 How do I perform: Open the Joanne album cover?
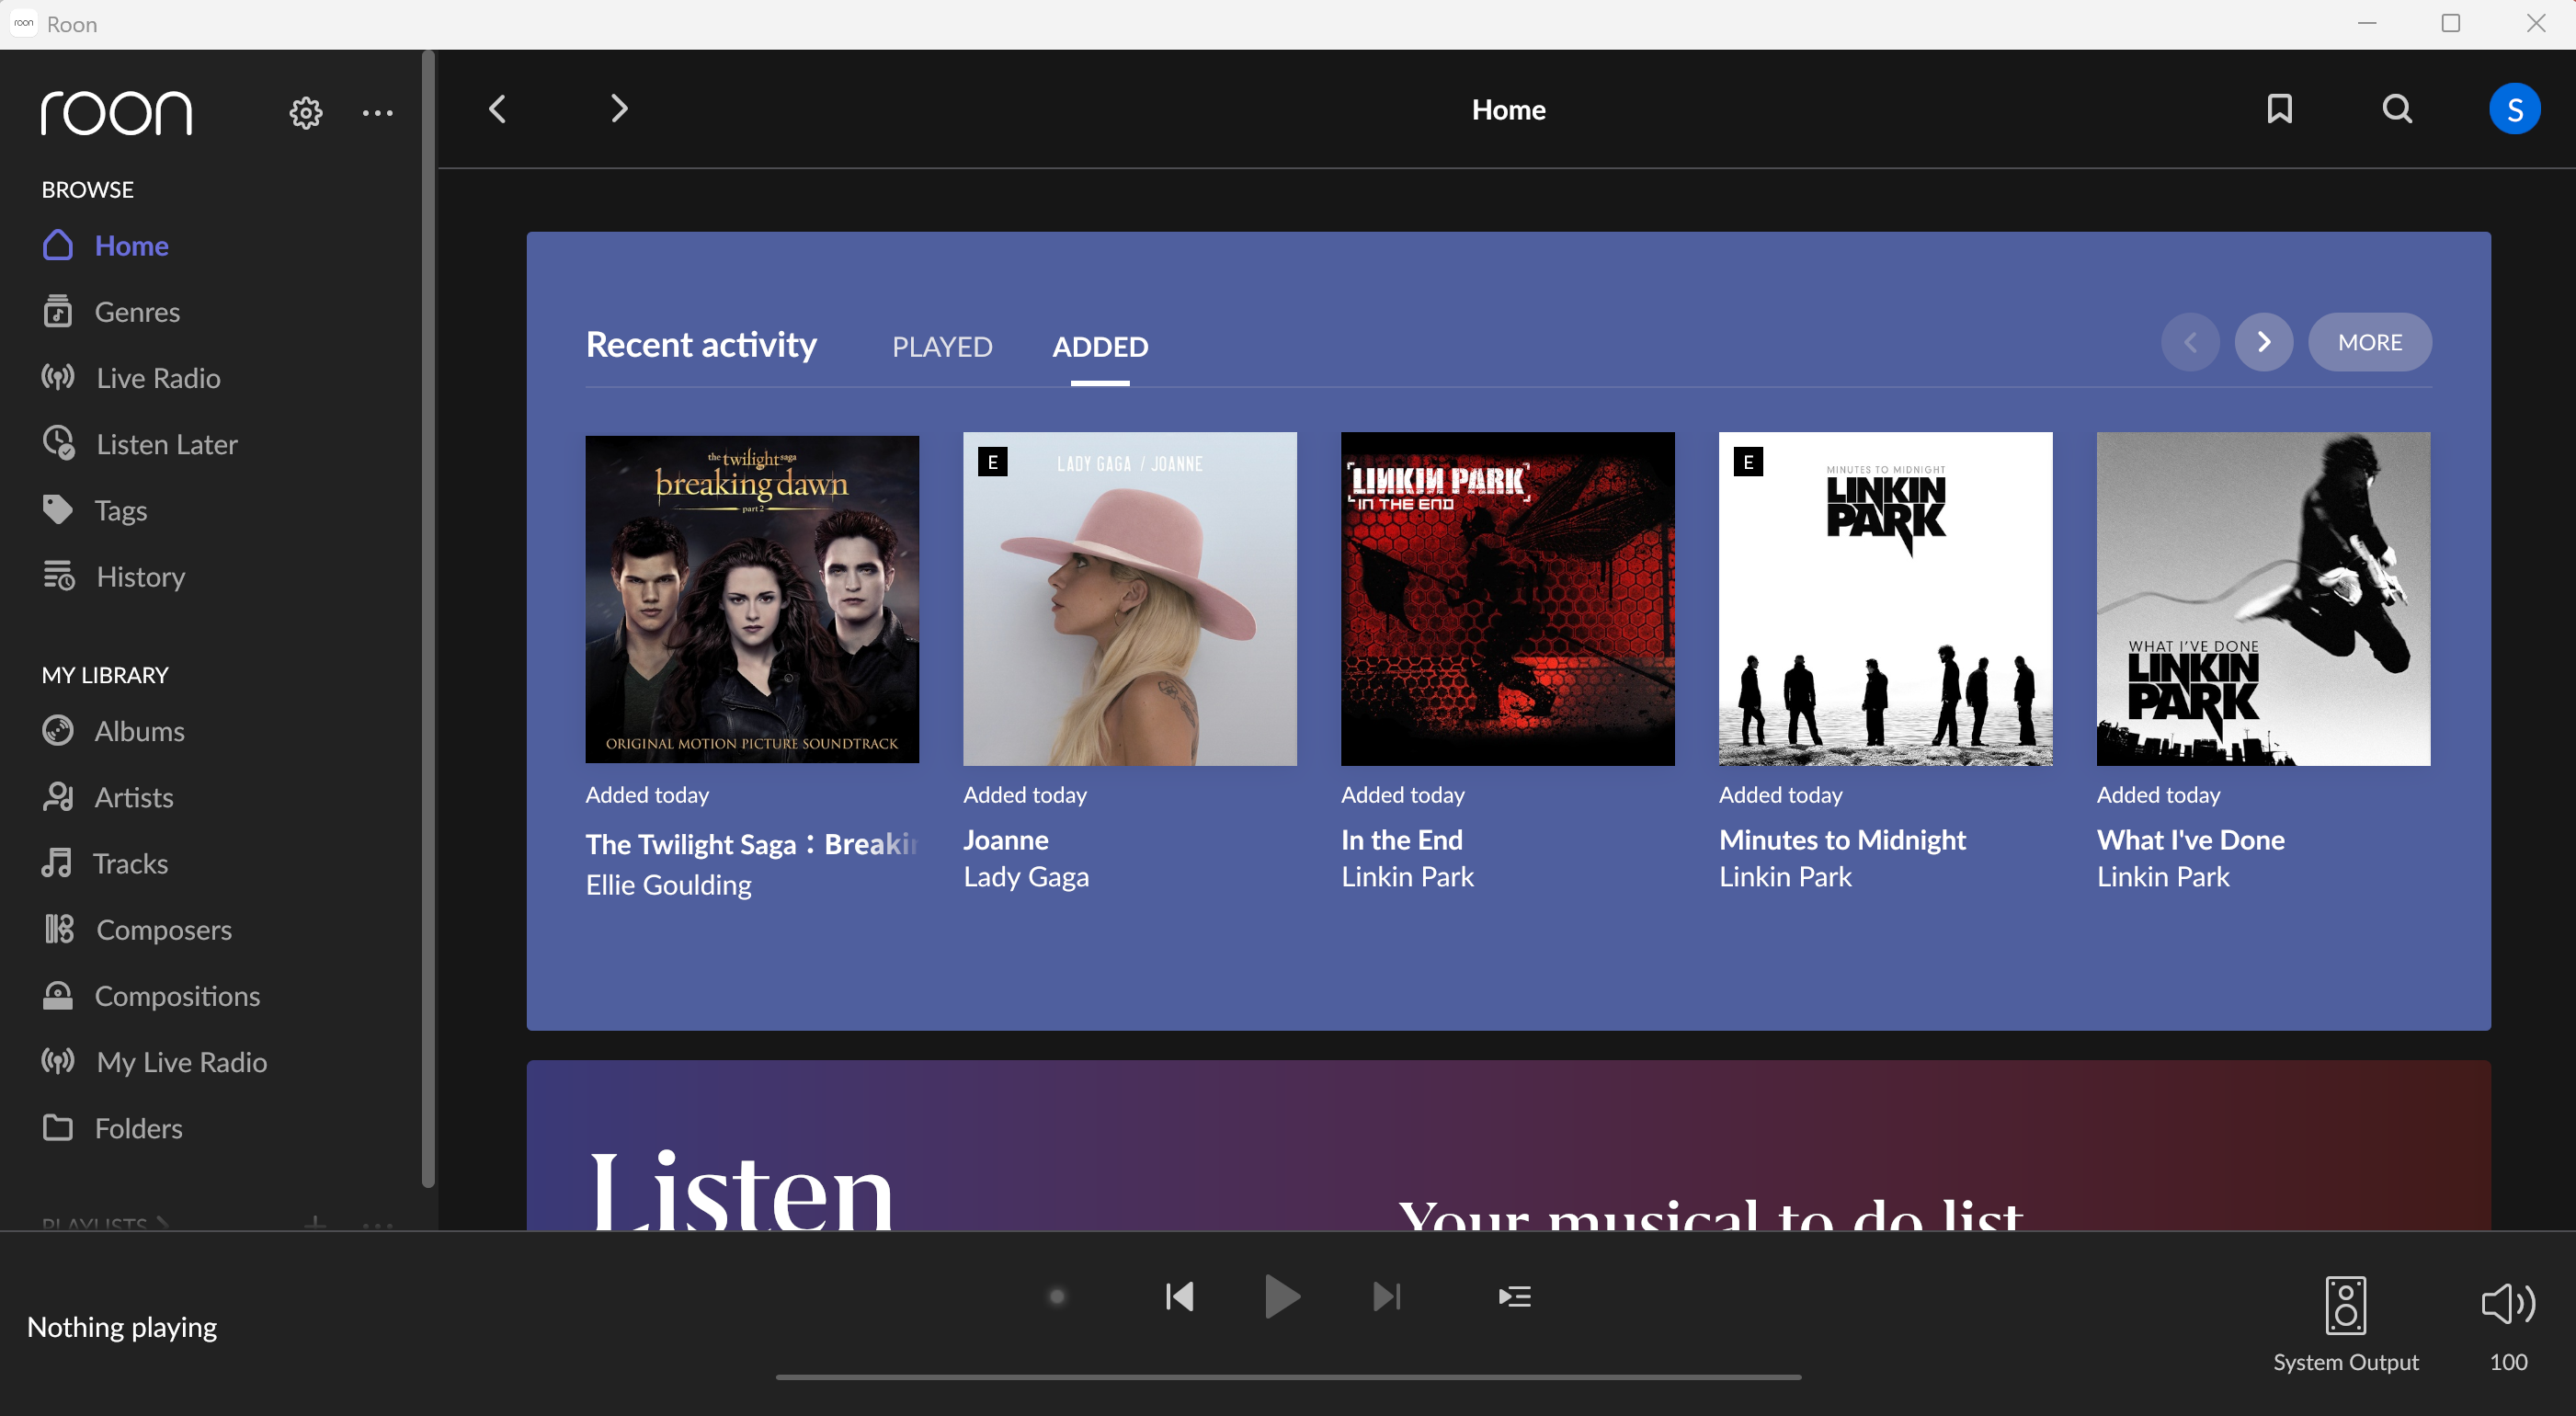pos(1129,598)
